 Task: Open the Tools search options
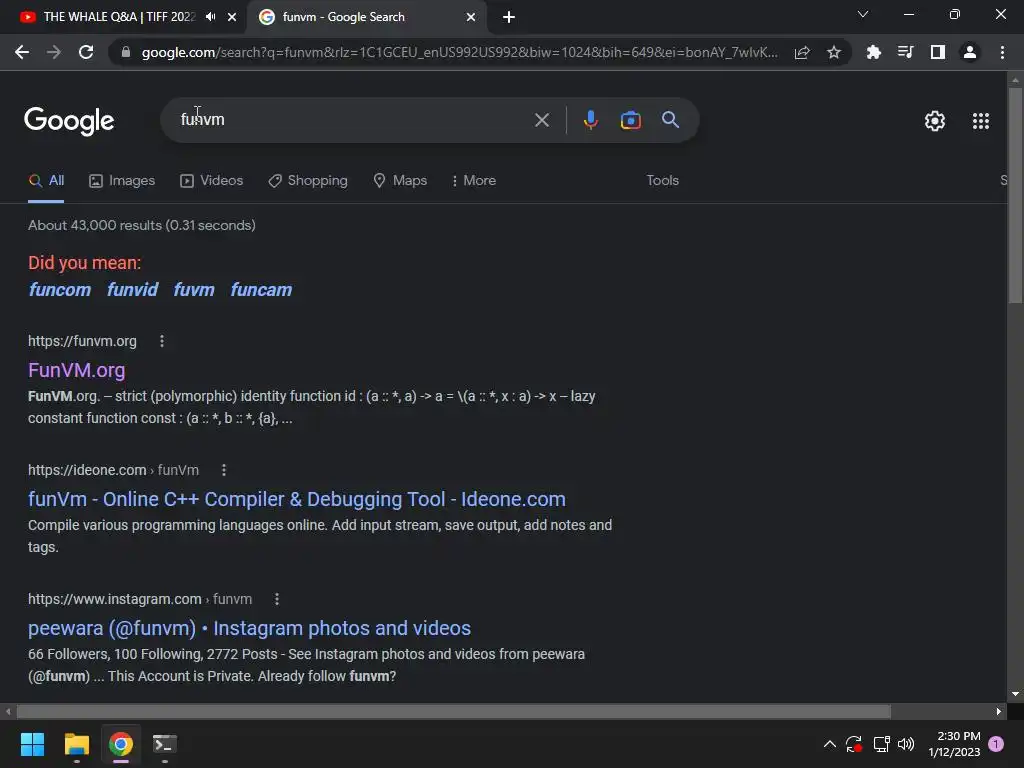(x=662, y=180)
